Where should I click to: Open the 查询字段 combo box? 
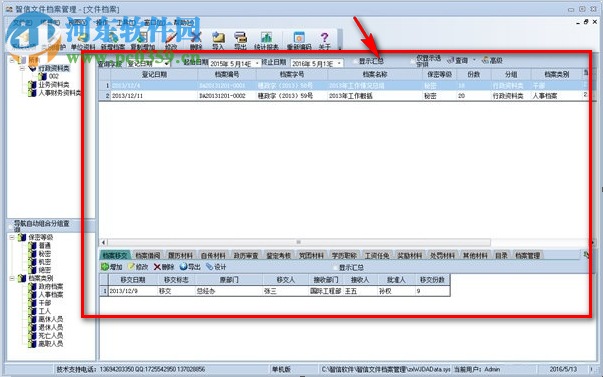click(x=148, y=63)
